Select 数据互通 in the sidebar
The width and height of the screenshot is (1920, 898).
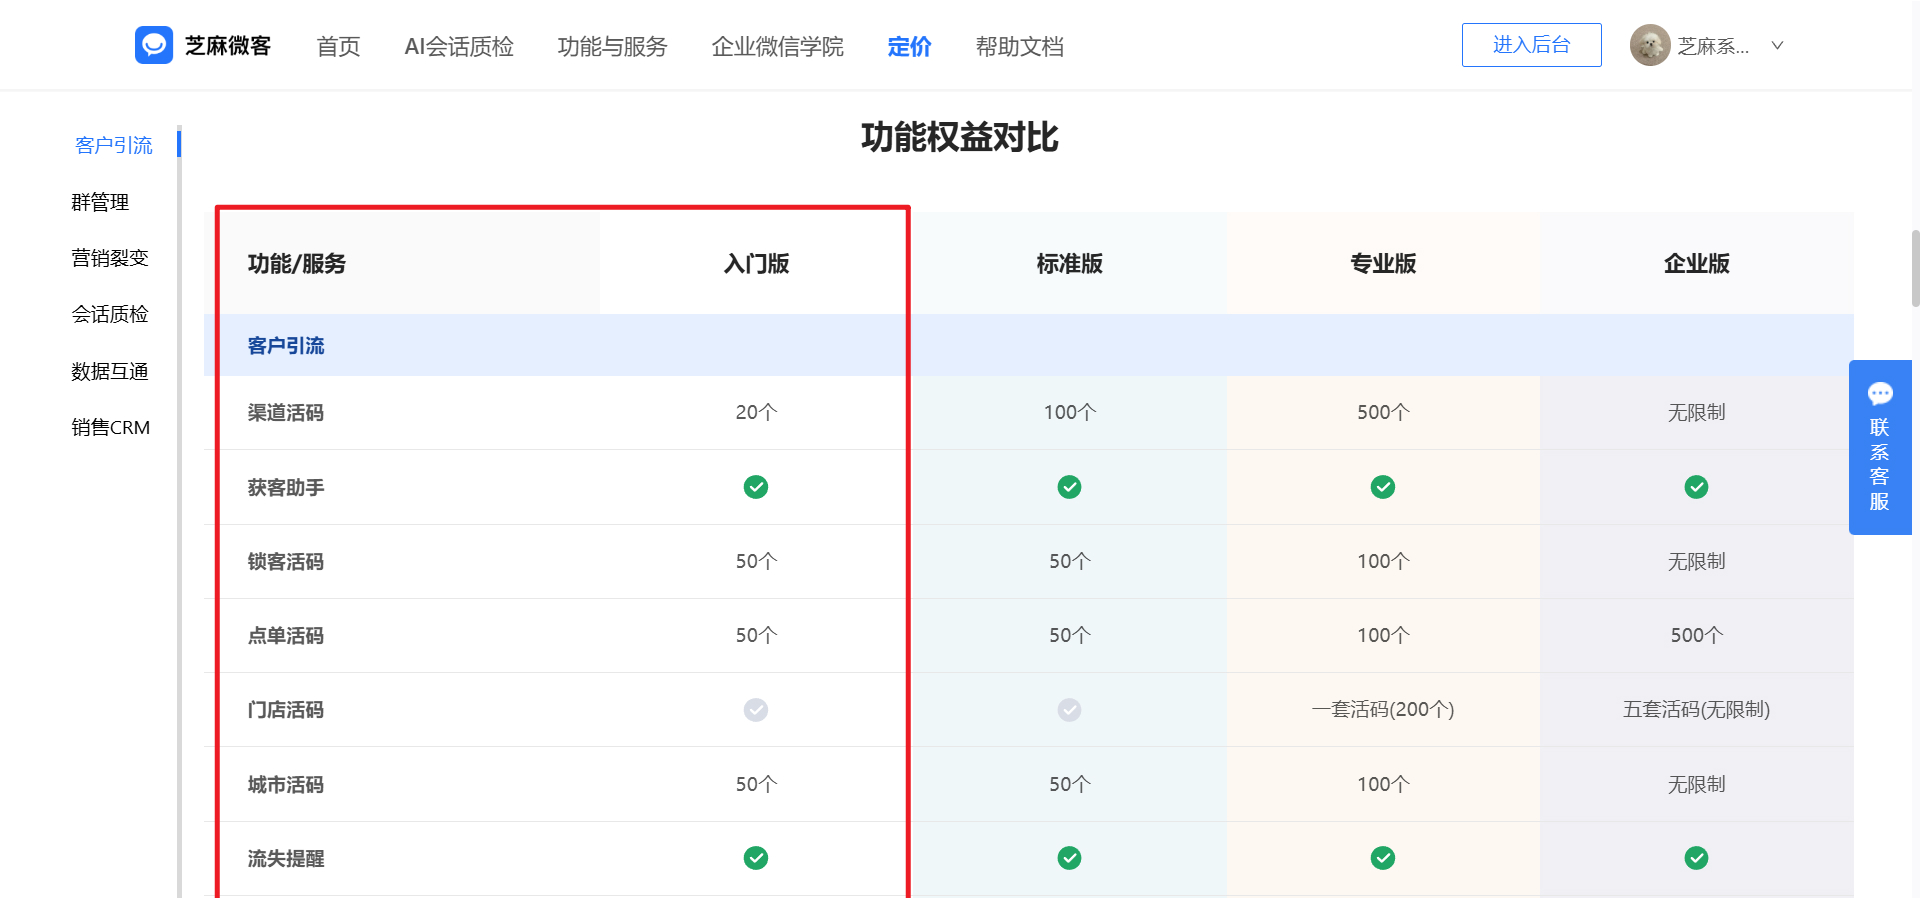tap(110, 371)
